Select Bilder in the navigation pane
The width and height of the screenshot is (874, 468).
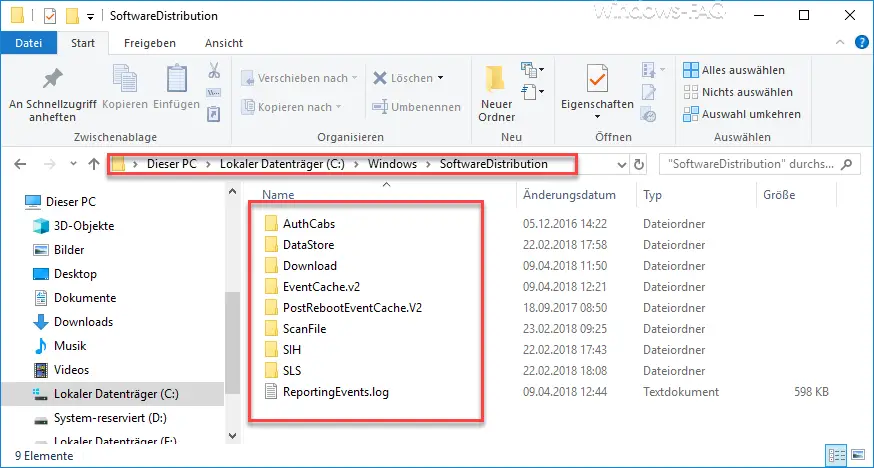[69, 250]
